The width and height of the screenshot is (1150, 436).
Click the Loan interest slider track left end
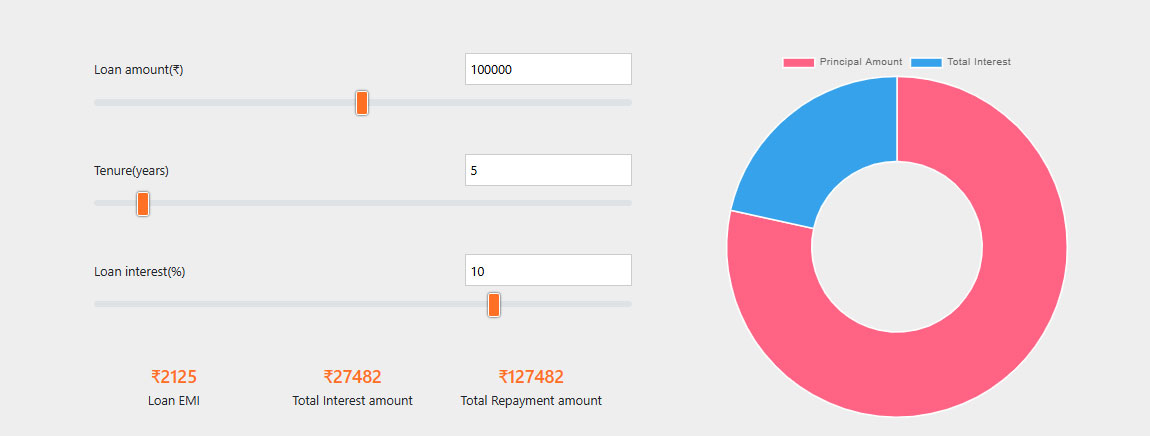100,304
